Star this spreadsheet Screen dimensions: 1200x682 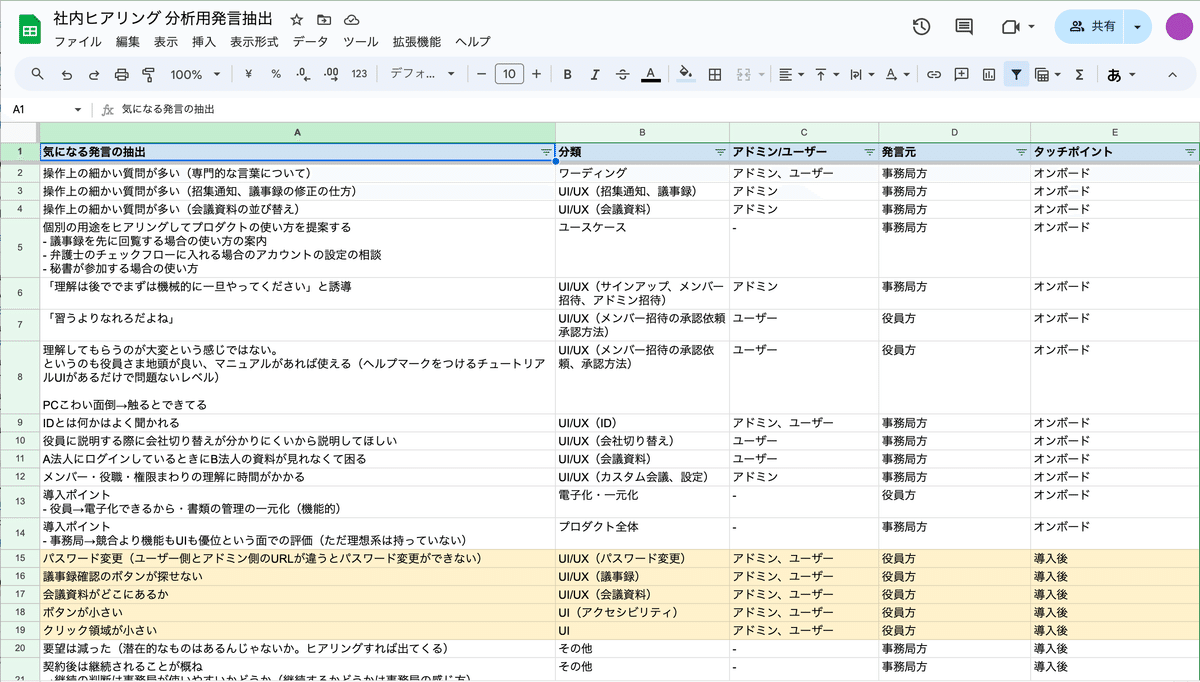[296, 20]
